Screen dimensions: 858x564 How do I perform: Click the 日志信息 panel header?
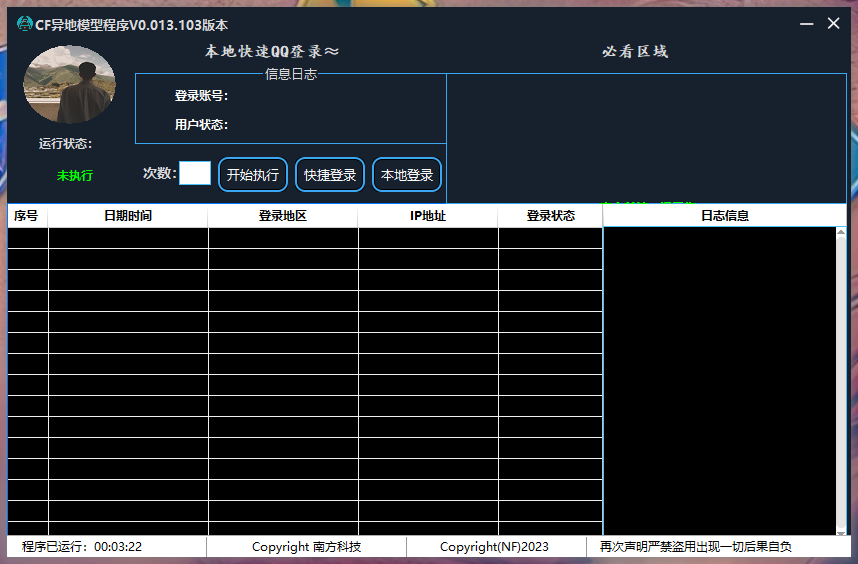pos(724,215)
